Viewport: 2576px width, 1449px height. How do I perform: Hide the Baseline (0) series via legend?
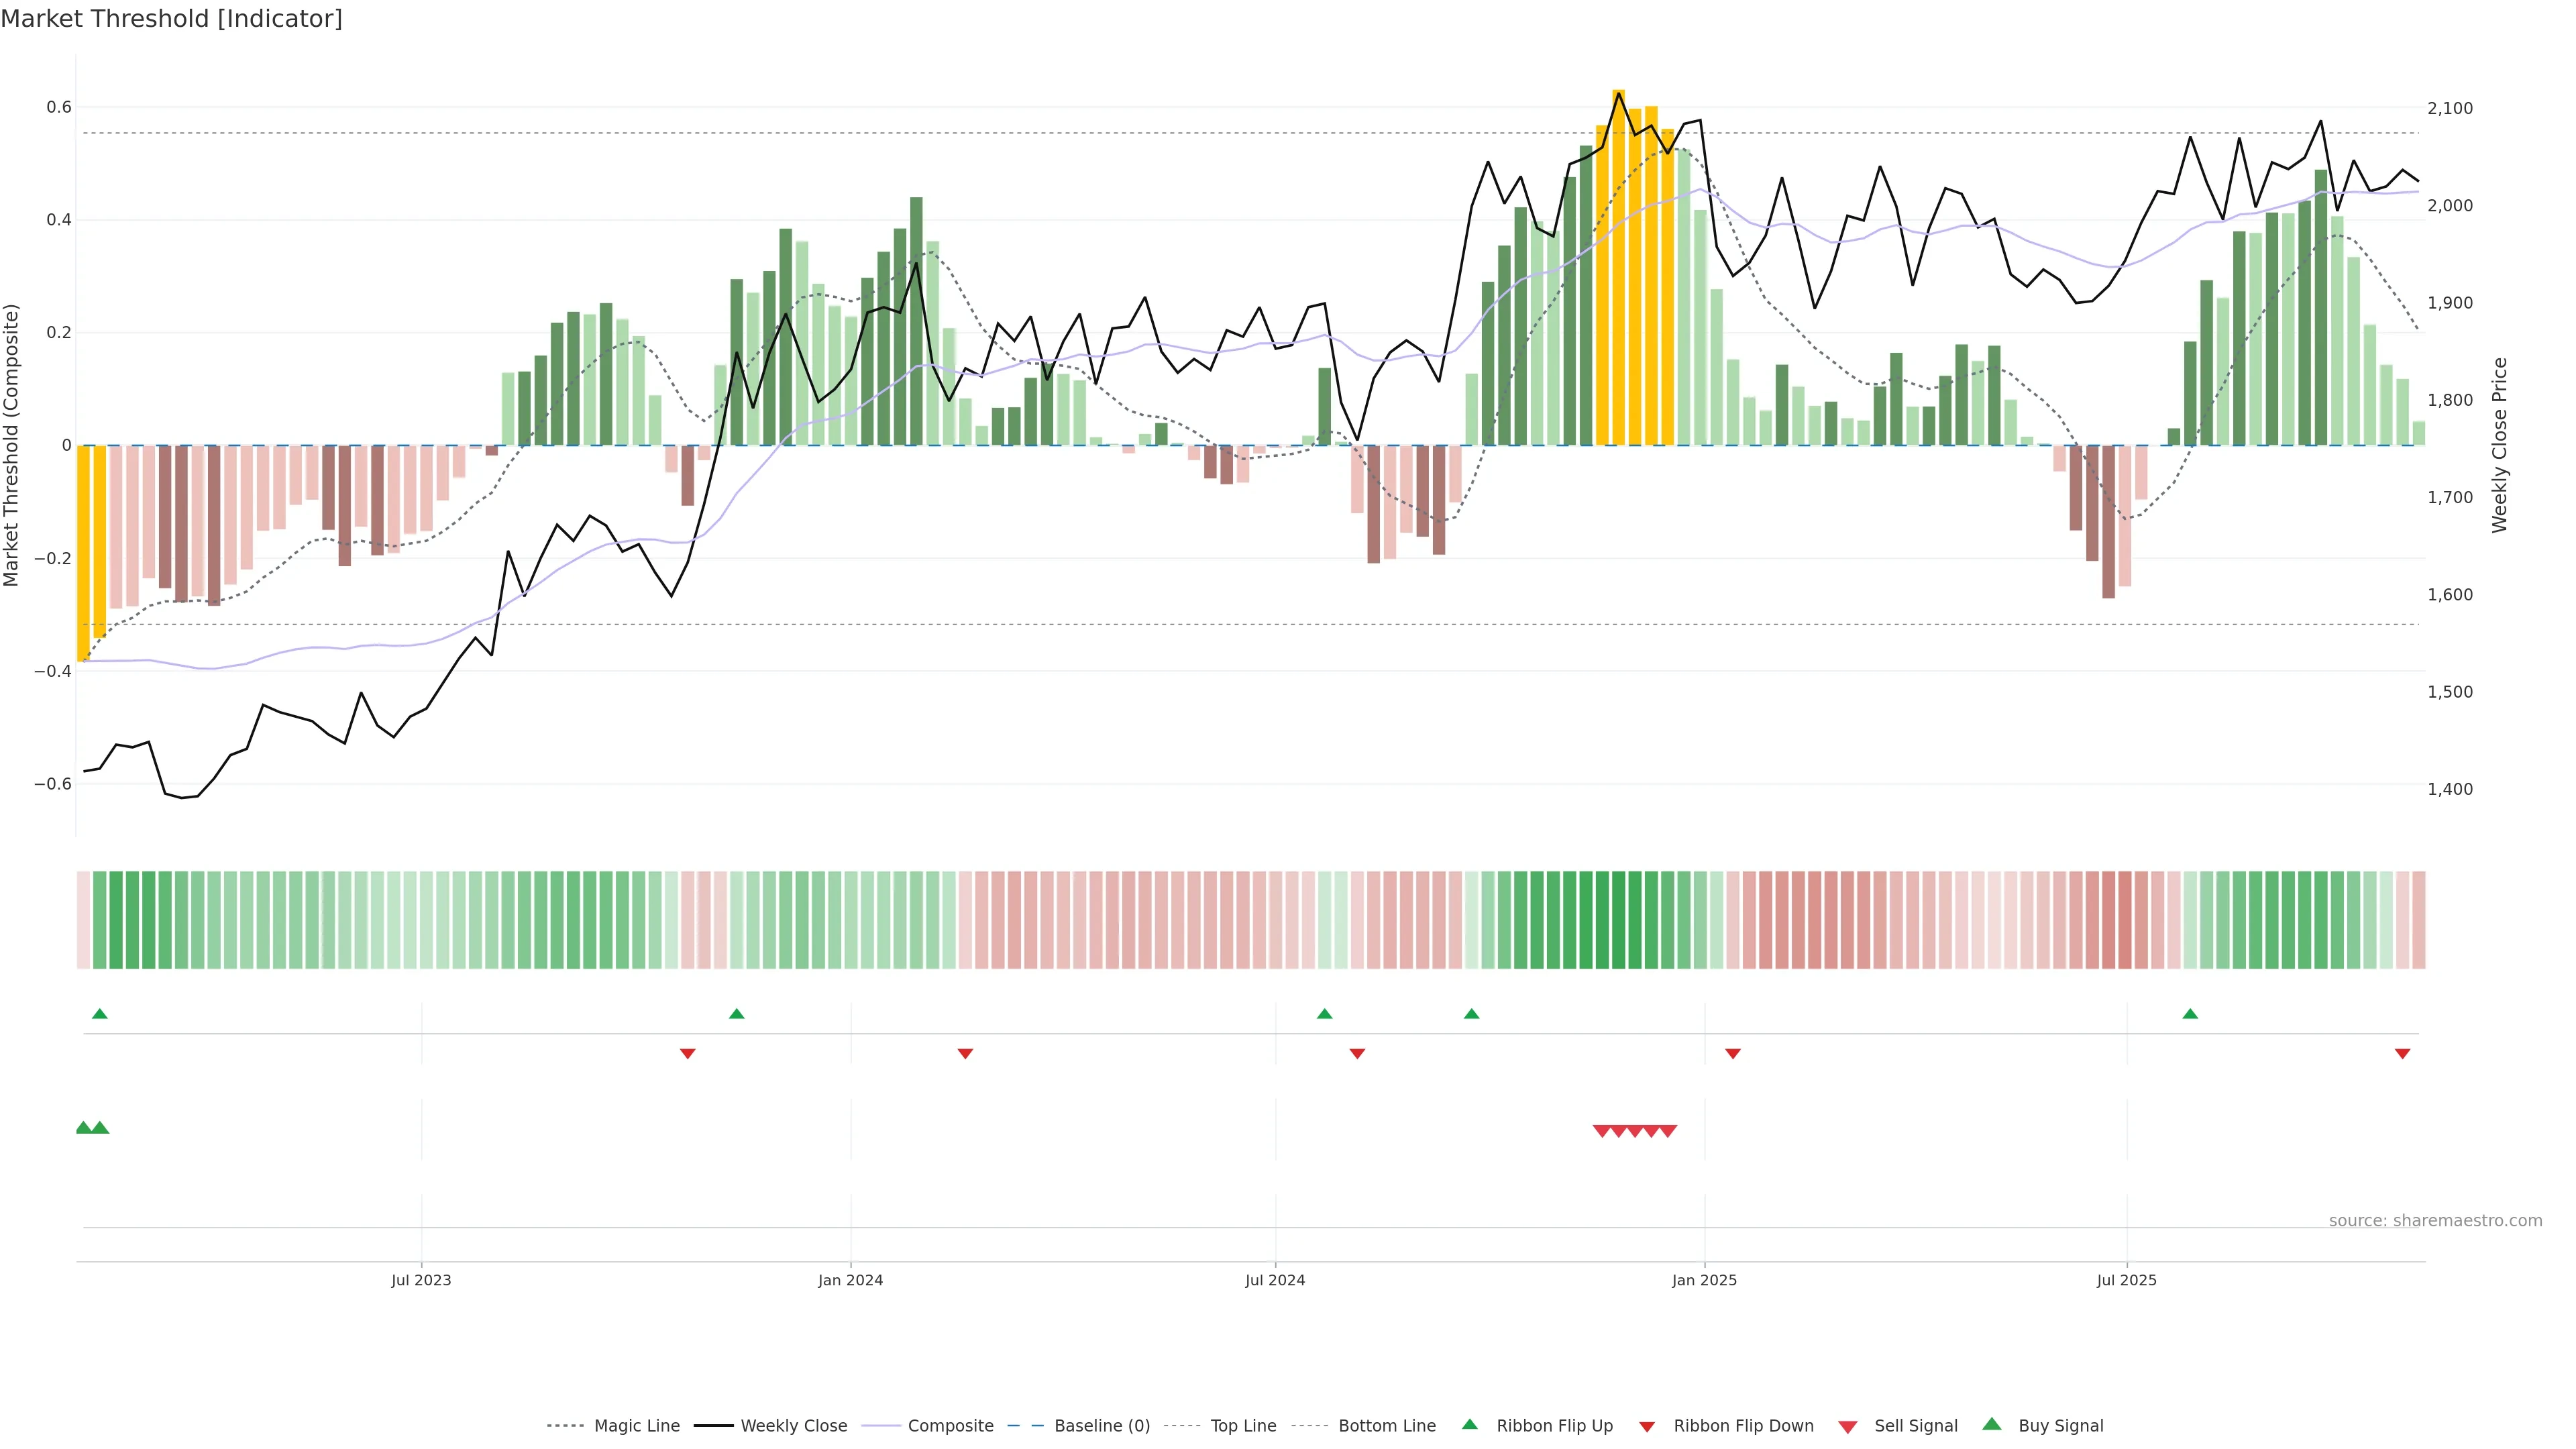1101,1426
